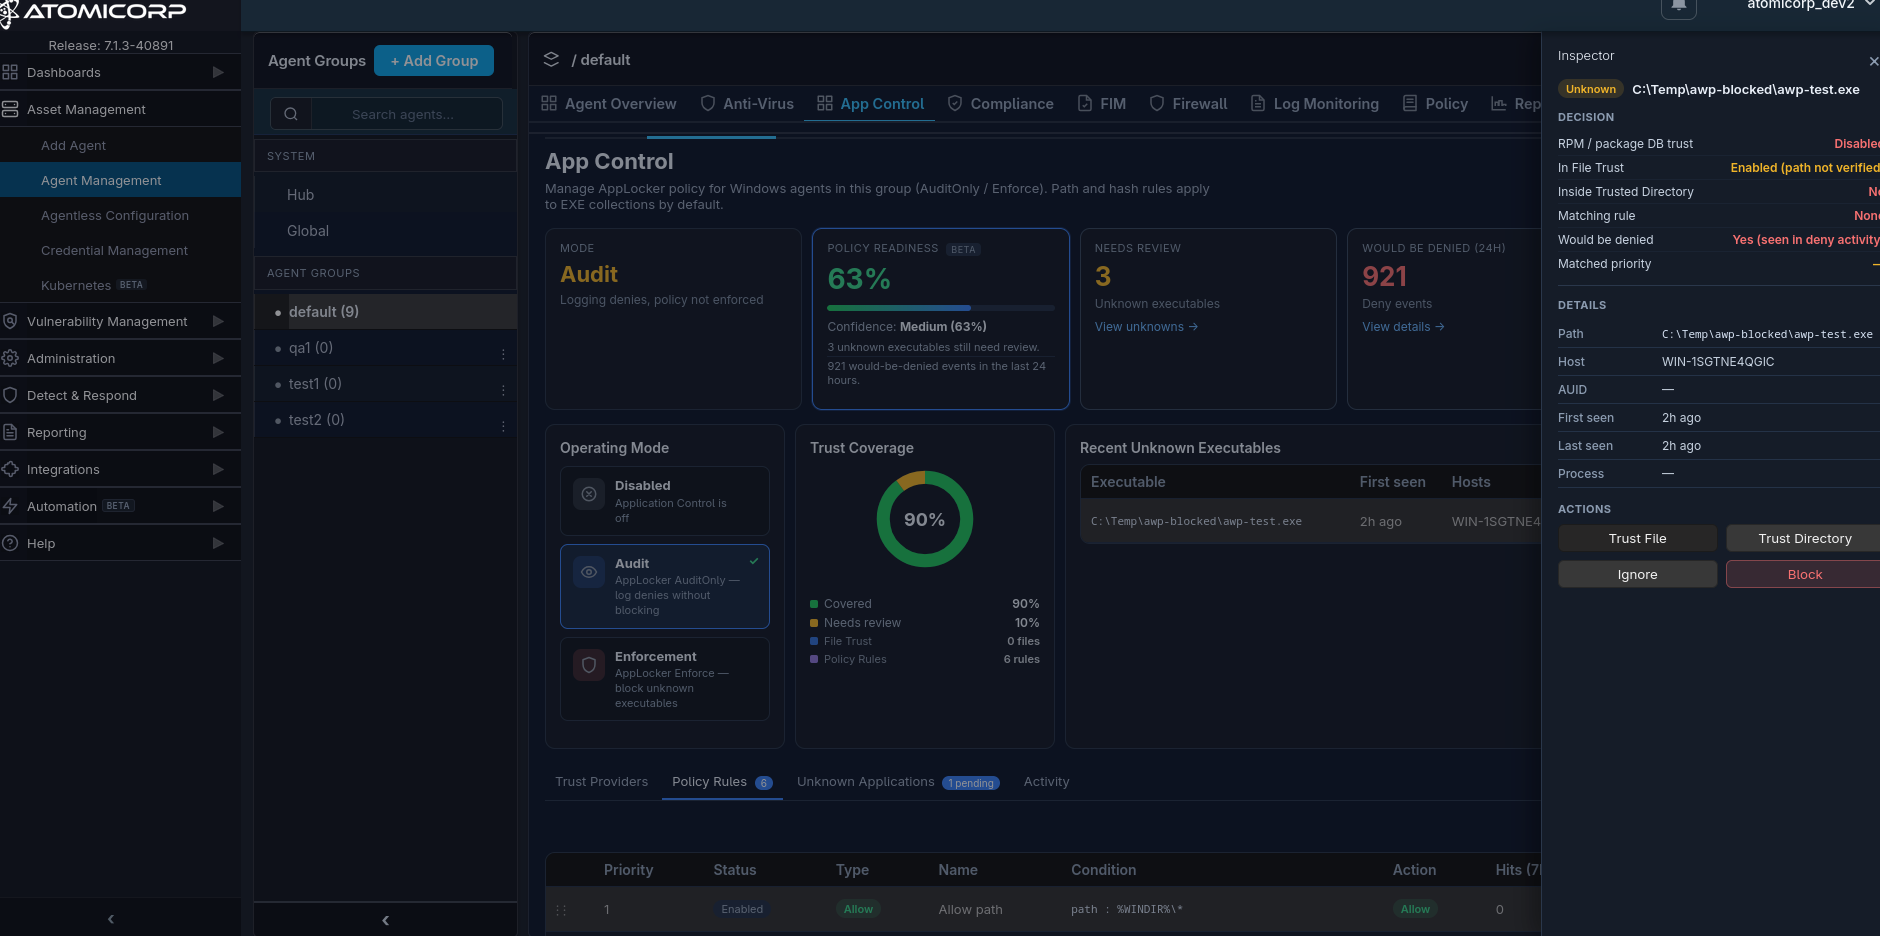Click the search magnifier icon in Agent Groups
The width and height of the screenshot is (1880, 936).
pyautogui.click(x=291, y=114)
